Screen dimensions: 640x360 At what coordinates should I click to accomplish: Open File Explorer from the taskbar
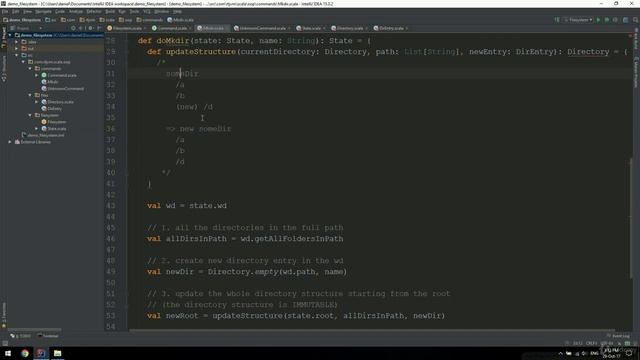pyautogui.click(x=58, y=353)
